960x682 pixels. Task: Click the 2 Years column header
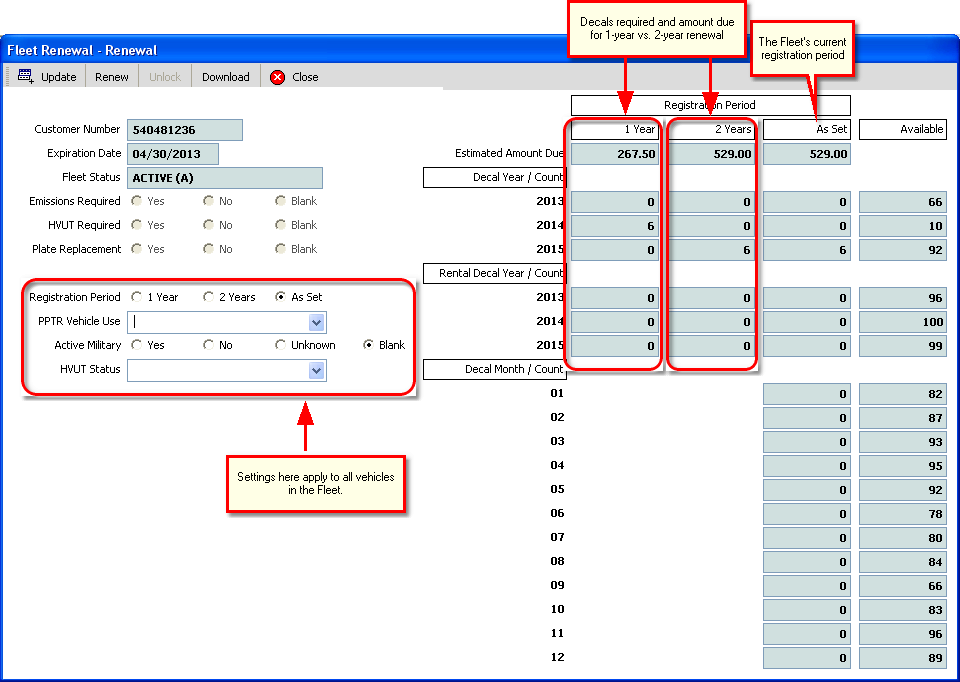(x=711, y=130)
